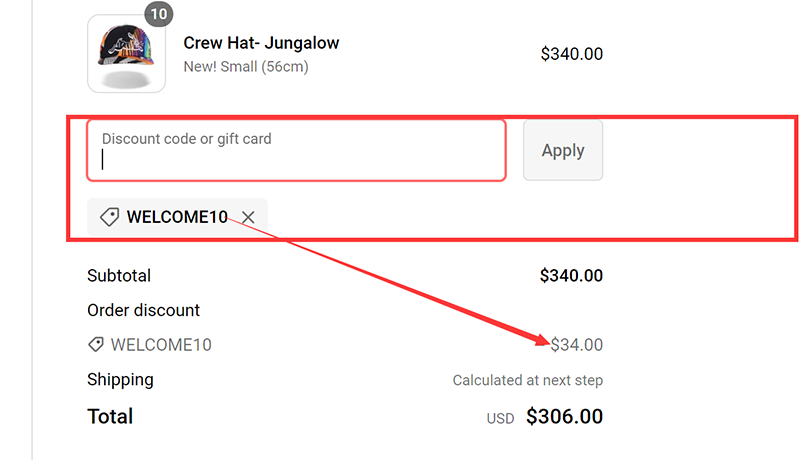
Task: Remove the WELCOME10 discount code with X
Action: [248, 217]
